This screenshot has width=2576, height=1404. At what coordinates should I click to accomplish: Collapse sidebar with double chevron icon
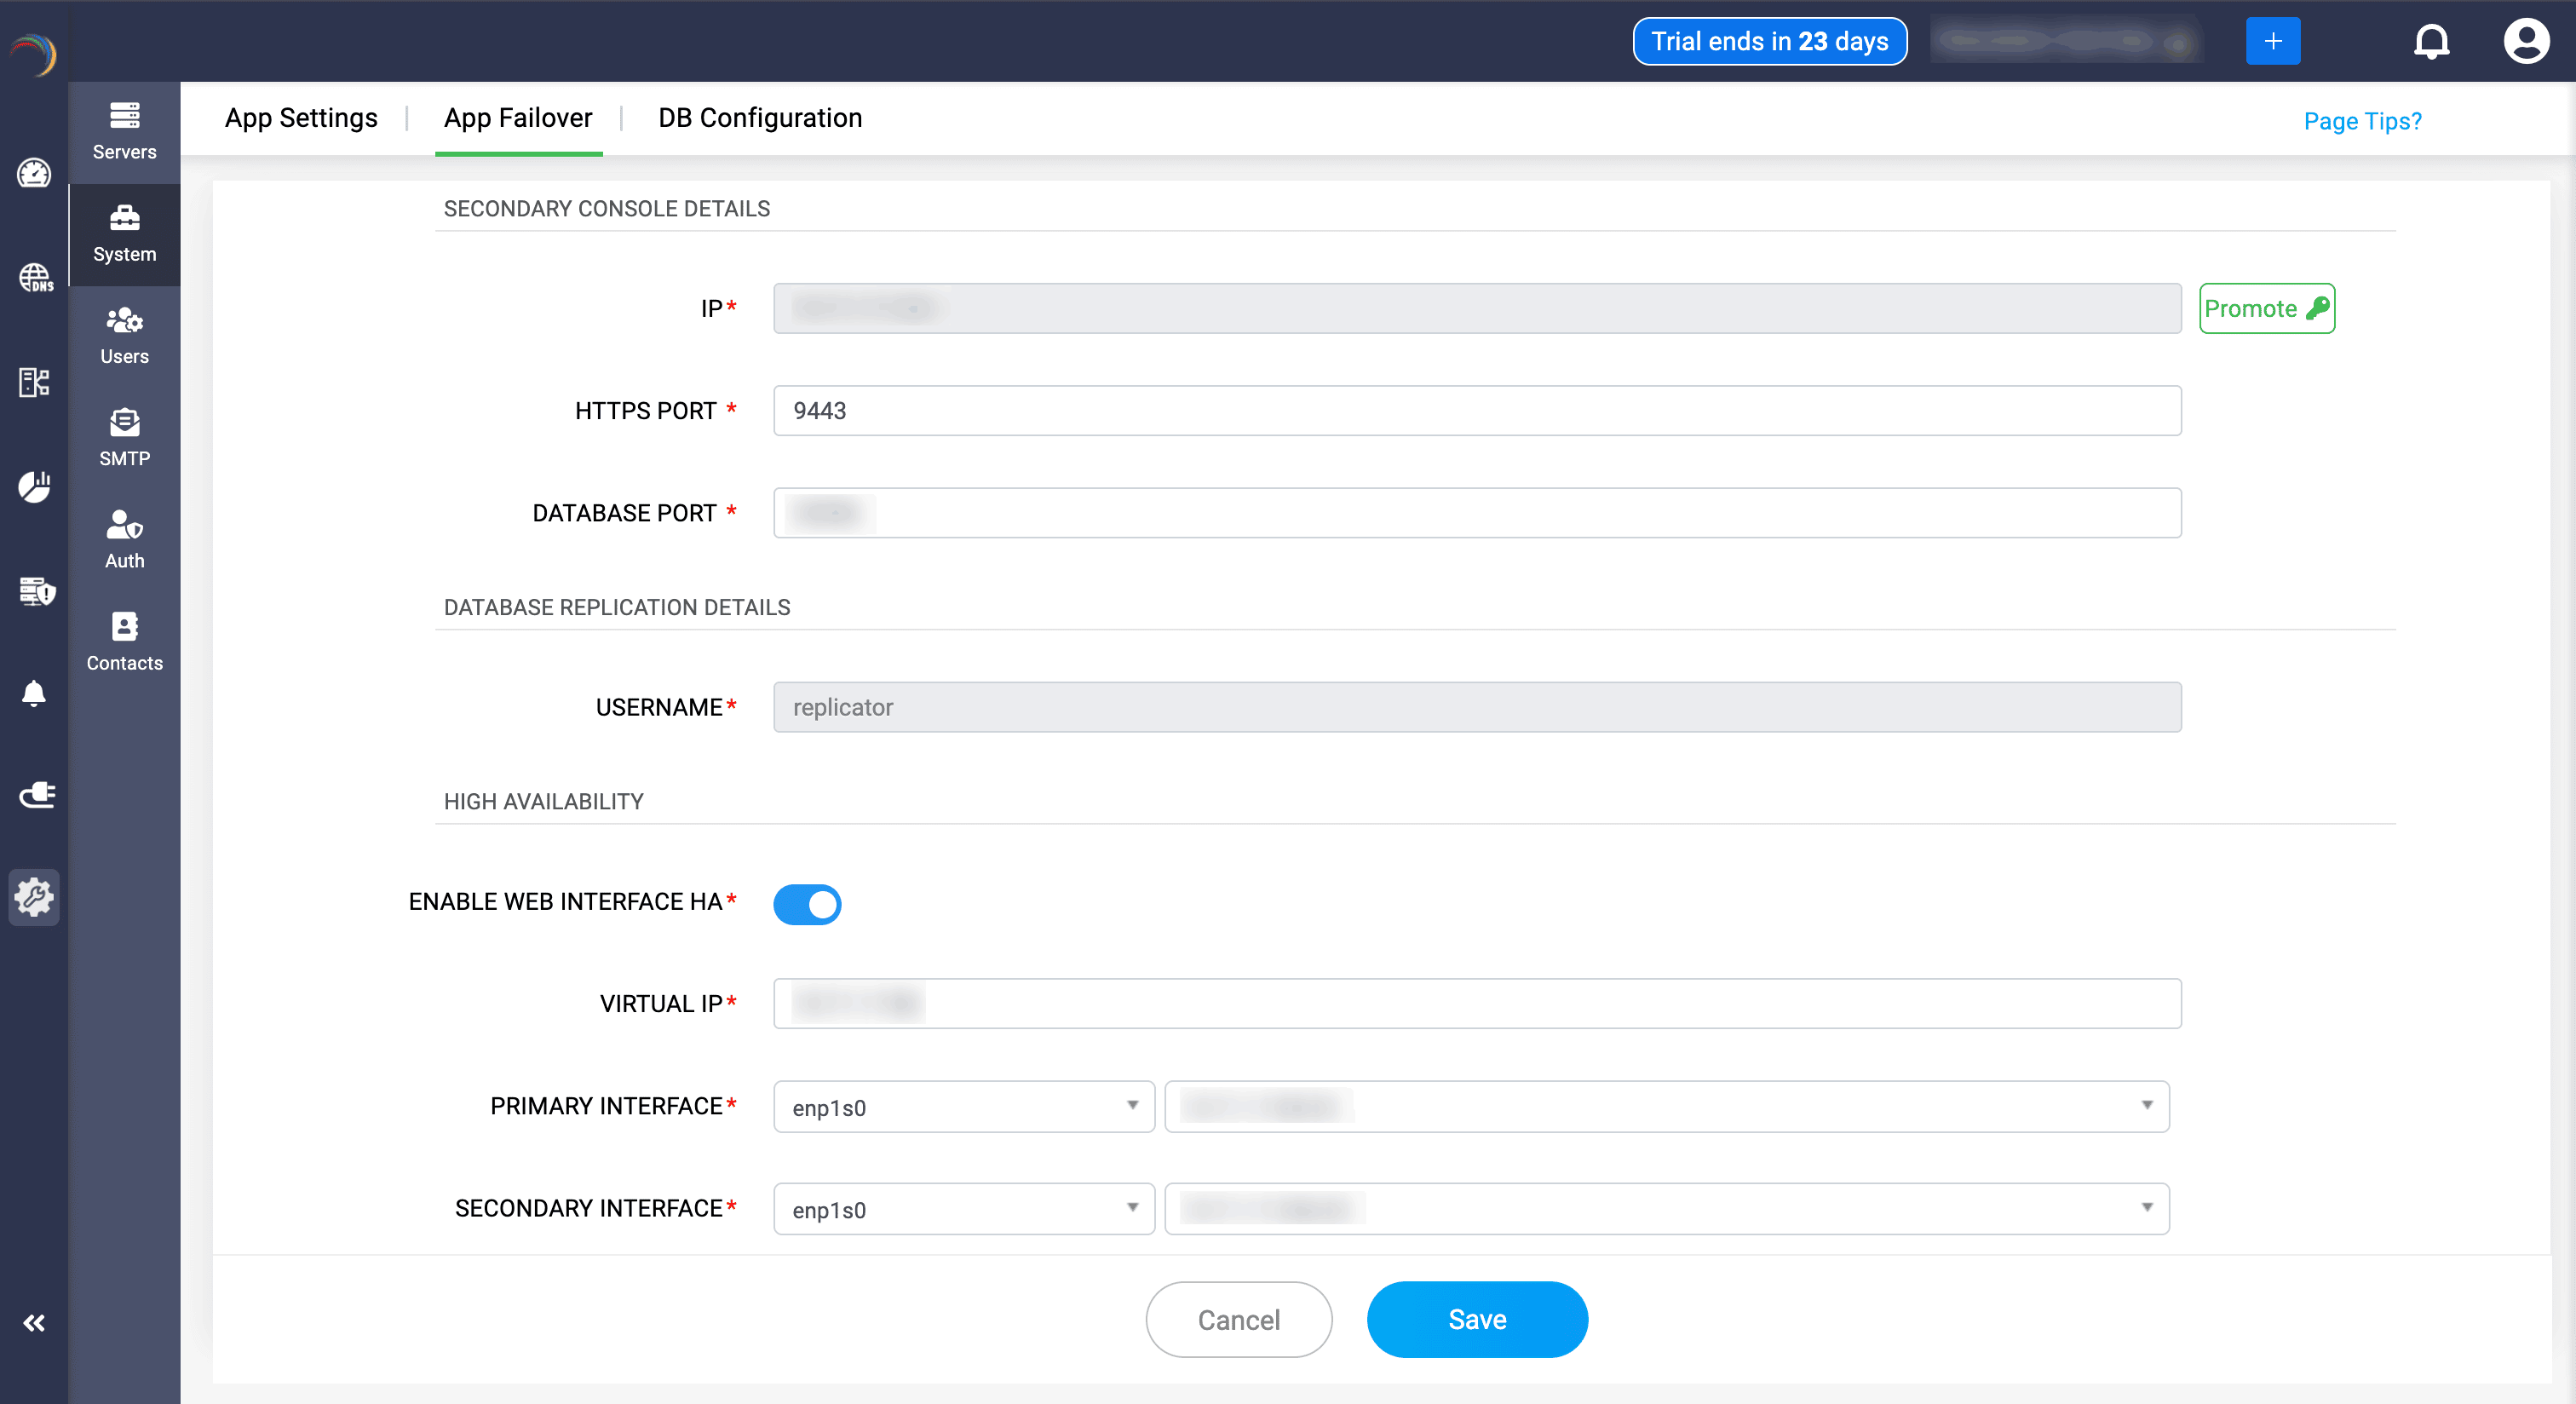pos(34,1323)
